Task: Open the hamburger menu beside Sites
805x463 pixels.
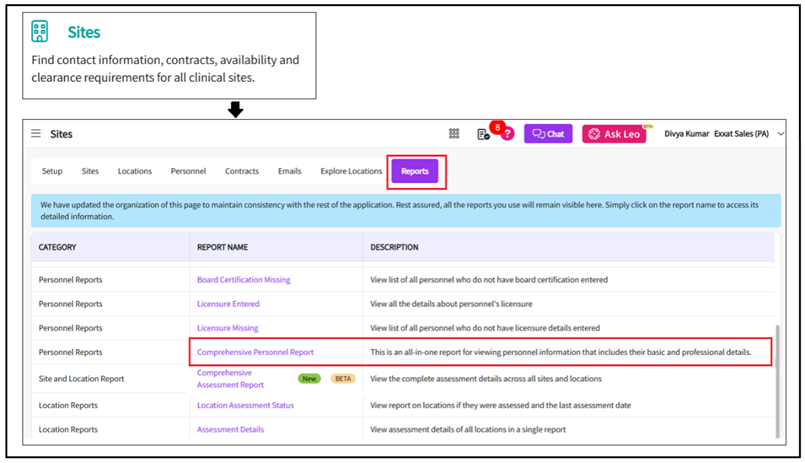Action: [36, 134]
